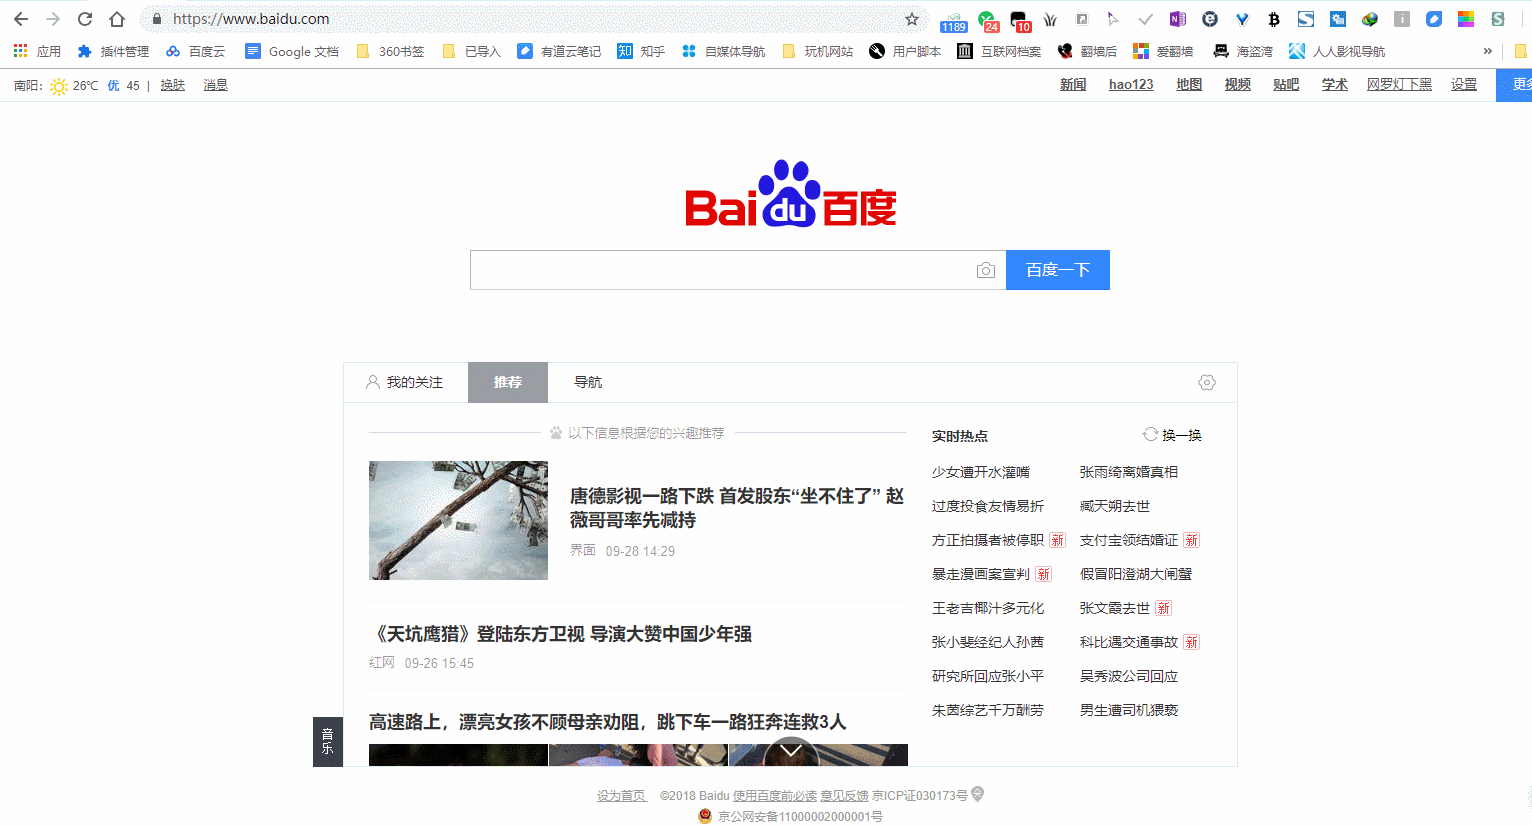Open 贴吧 from the top nav

pos(1286,85)
